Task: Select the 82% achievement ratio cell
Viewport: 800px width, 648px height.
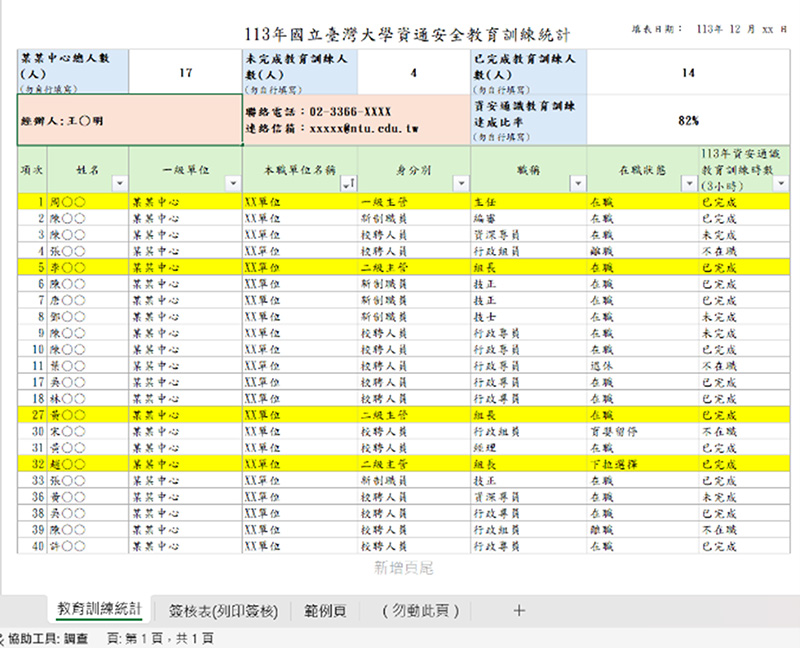Action: pos(688,120)
